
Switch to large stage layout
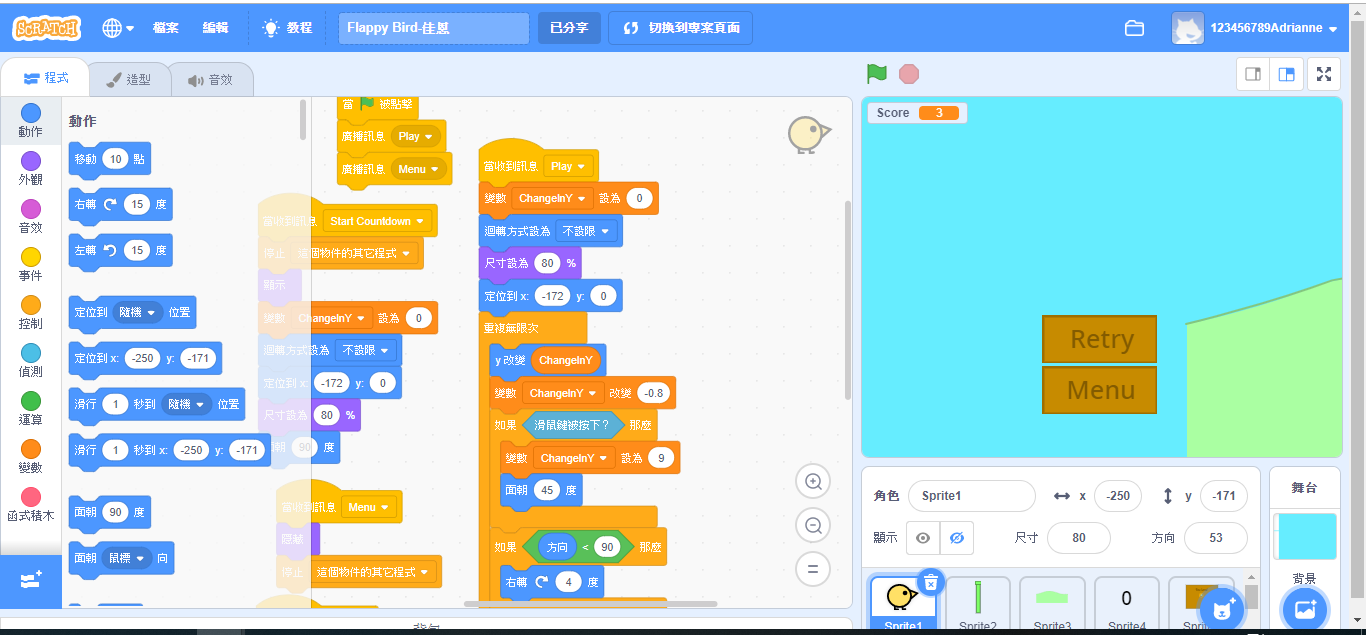(x=1286, y=74)
